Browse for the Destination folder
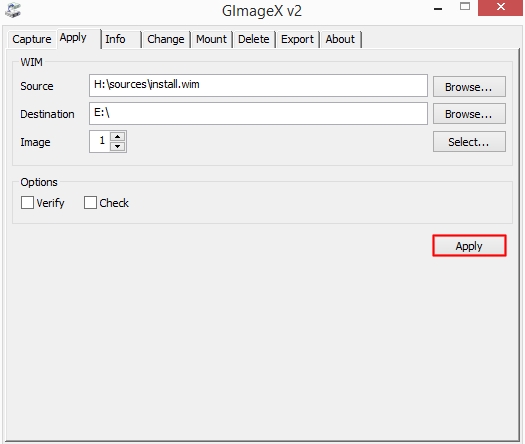The height and width of the screenshot is (444, 525). point(469,114)
